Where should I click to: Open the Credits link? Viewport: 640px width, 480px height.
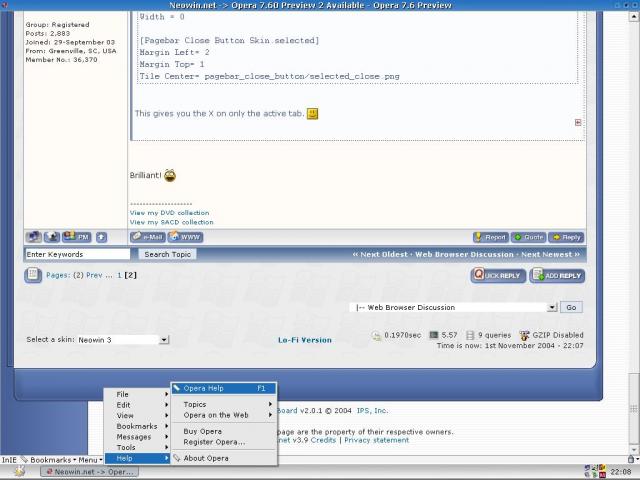click(x=323, y=440)
